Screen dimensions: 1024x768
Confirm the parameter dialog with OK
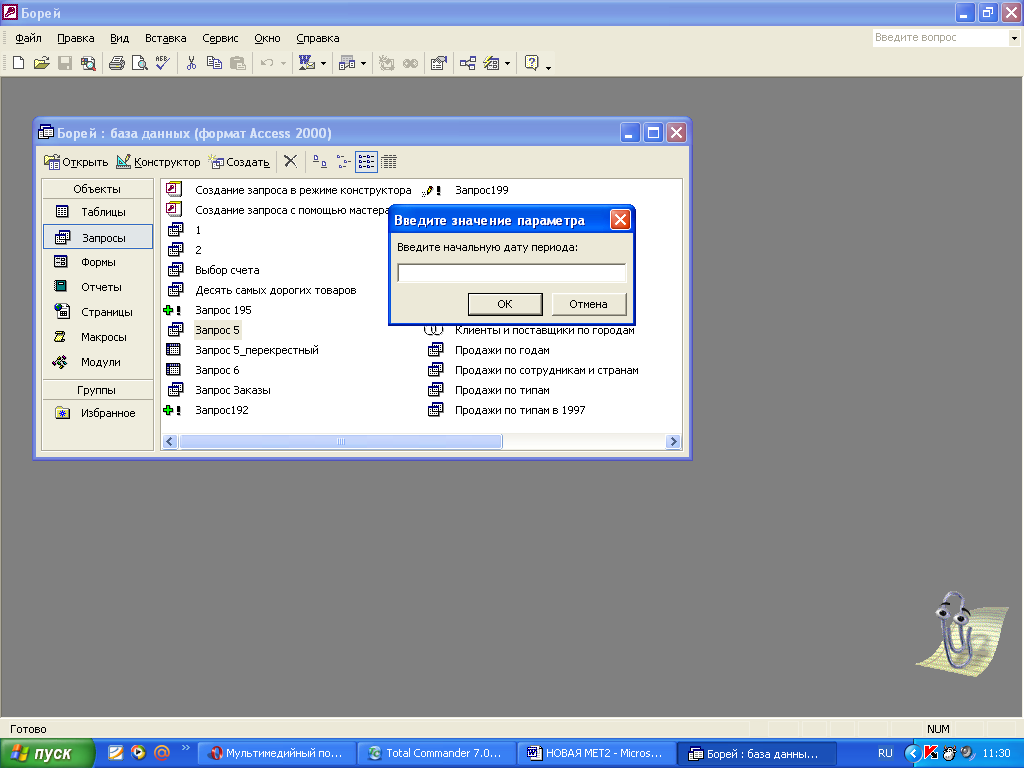click(505, 304)
